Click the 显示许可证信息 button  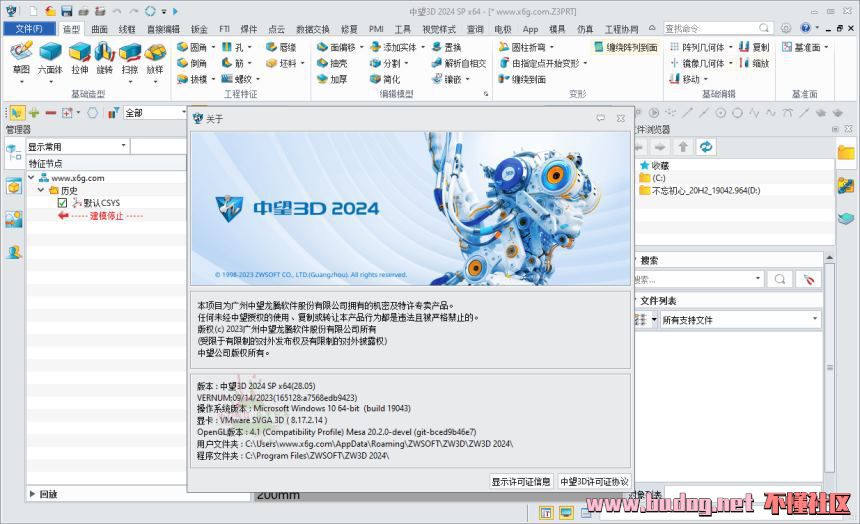click(520, 481)
